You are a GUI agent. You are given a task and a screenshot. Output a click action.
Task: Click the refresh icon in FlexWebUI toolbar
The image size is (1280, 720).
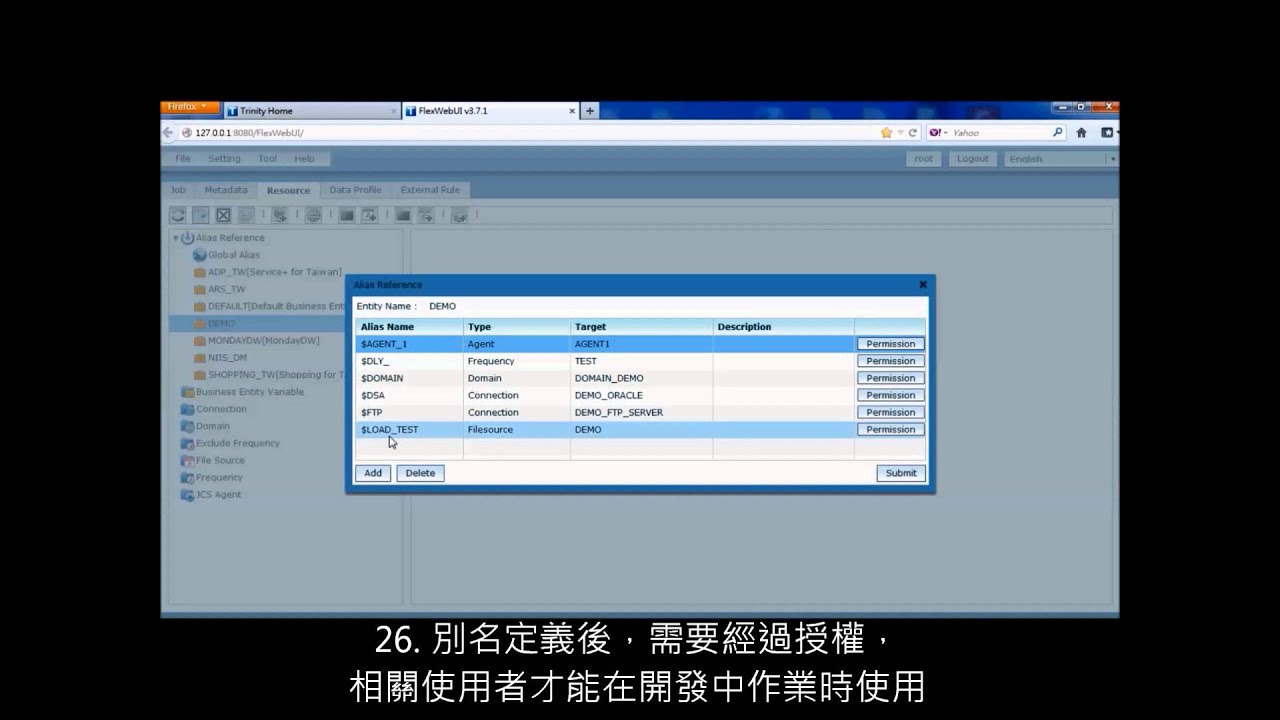177,214
